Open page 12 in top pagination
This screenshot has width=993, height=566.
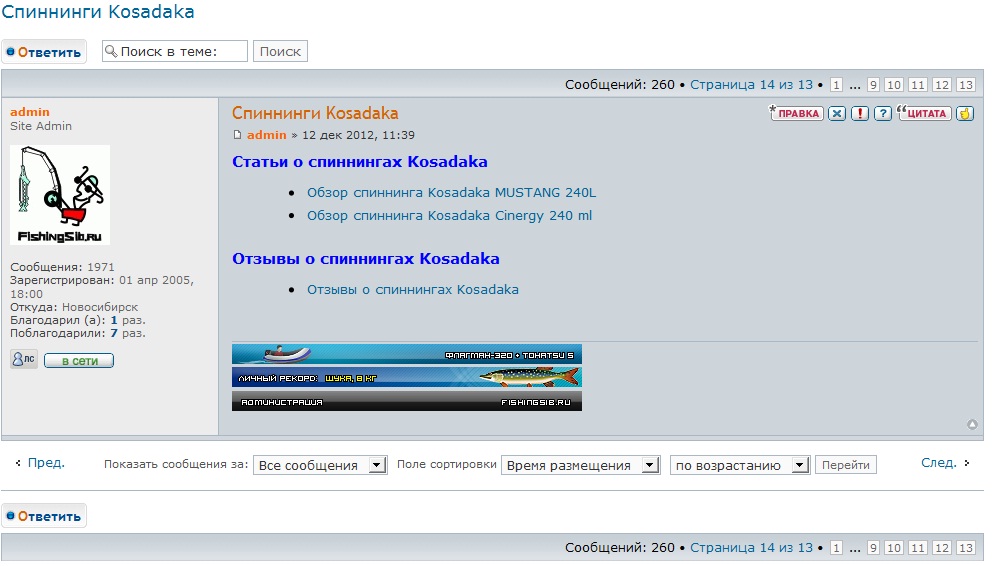(x=942, y=85)
